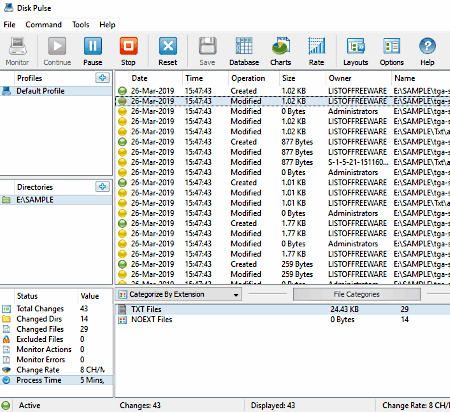Open the Command menu
Screen dimensions: 450x412
[43, 25]
